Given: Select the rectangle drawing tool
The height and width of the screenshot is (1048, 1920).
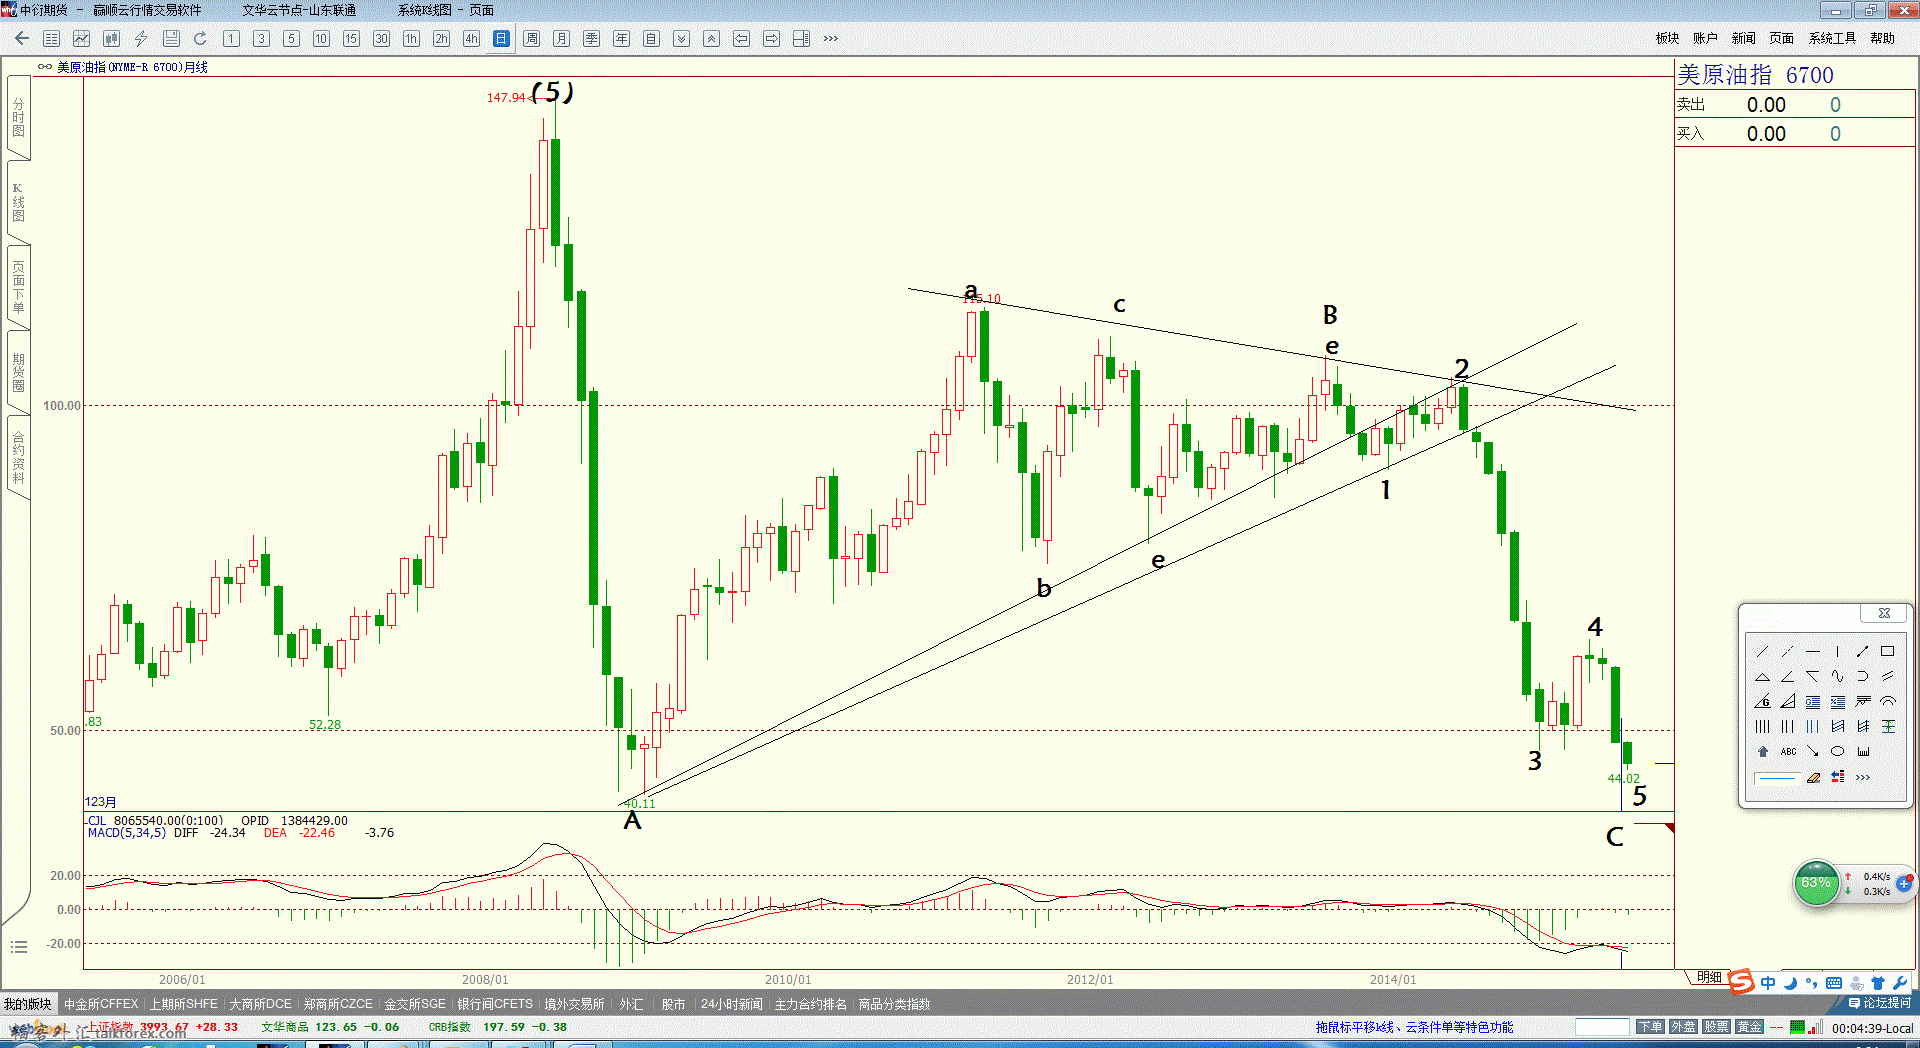Looking at the screenshot, I should coord(1887,651).
